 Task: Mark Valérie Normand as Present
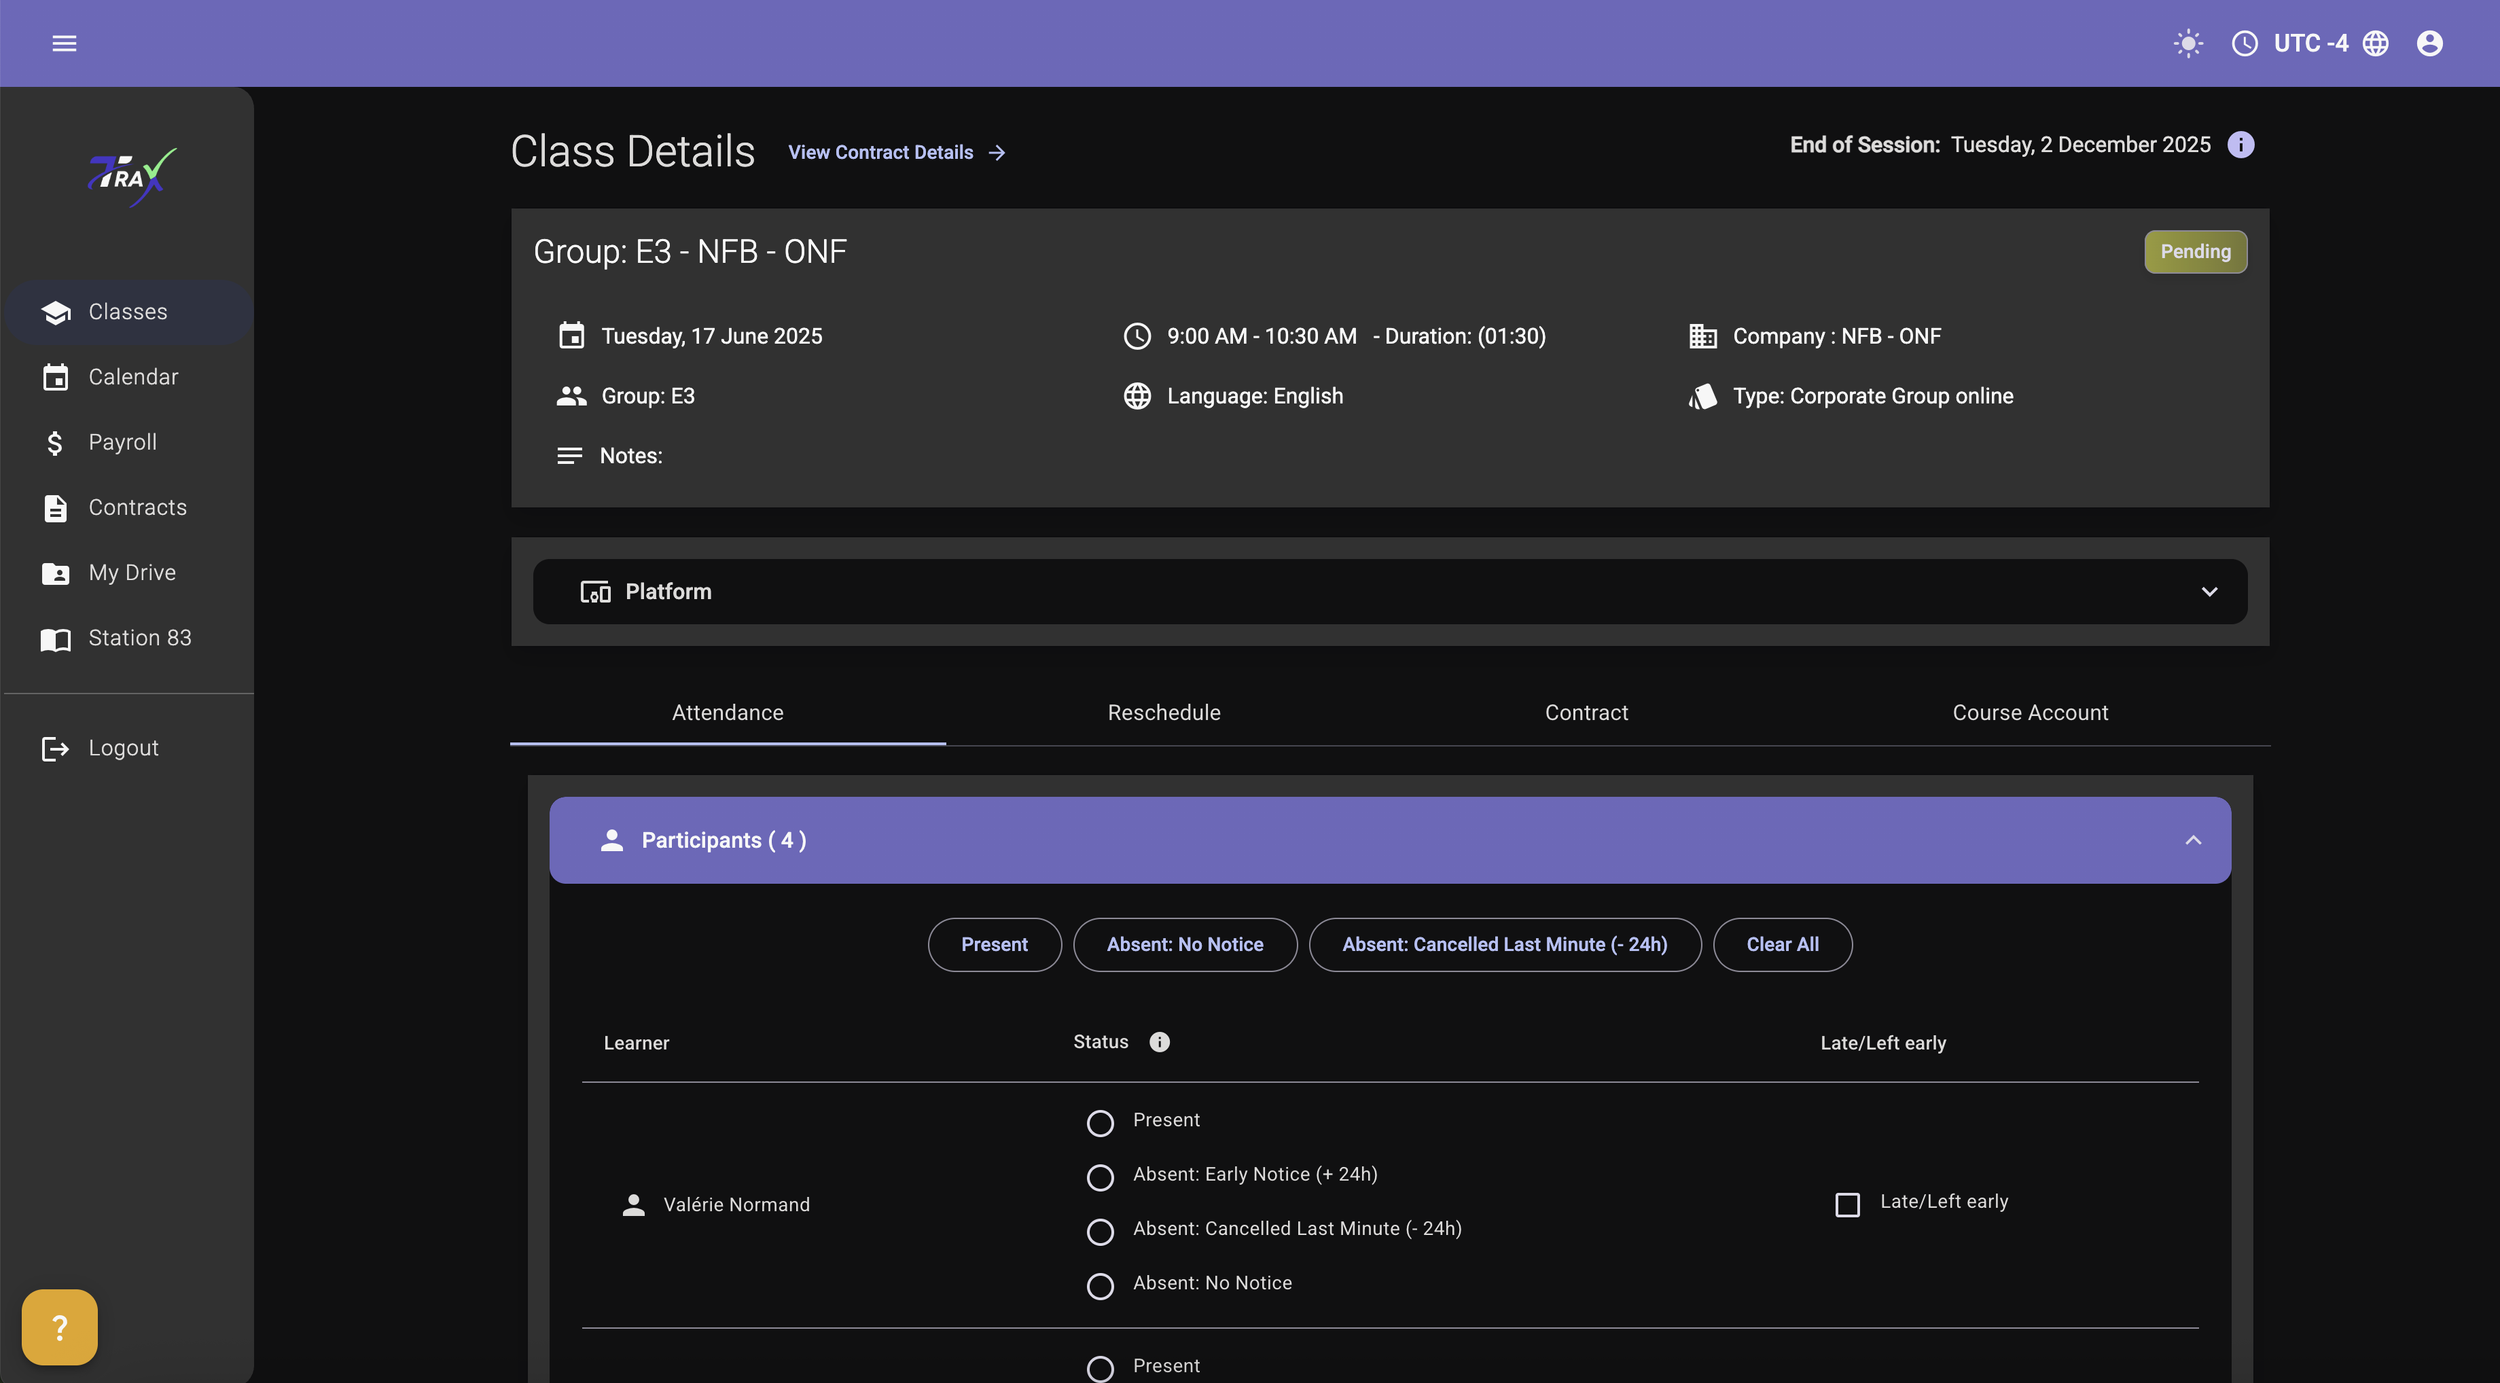1100,1123
